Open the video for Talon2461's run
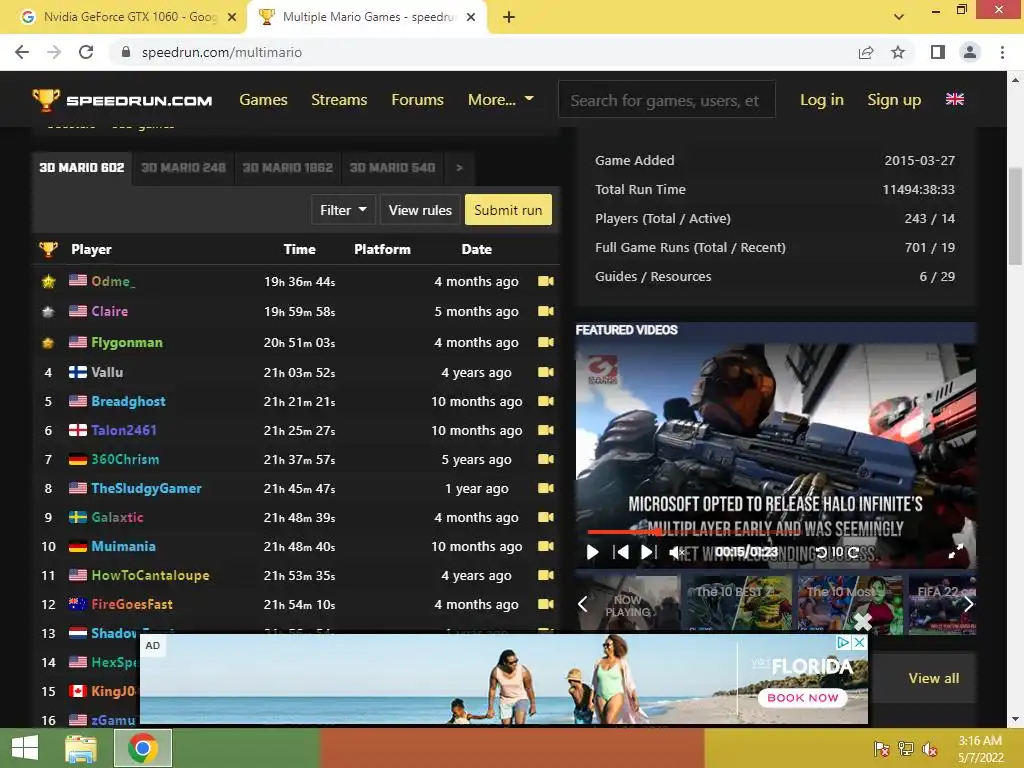The width and height of the screenshot is (1024, 768). (546, 430)
